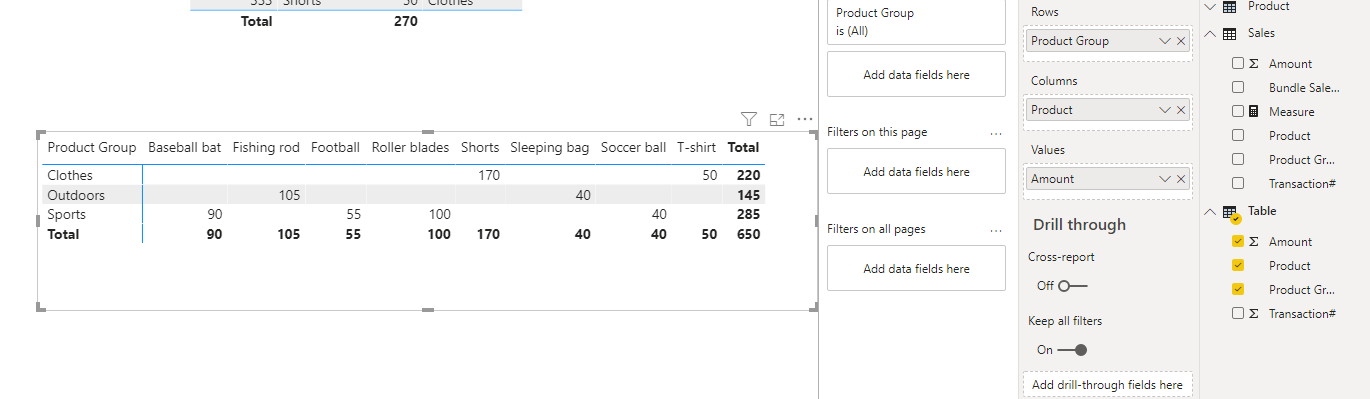Check the Transaction# checkbox under Sales
The height and width of the screenshot is (399, 1370).
(x=1238, y=183)
